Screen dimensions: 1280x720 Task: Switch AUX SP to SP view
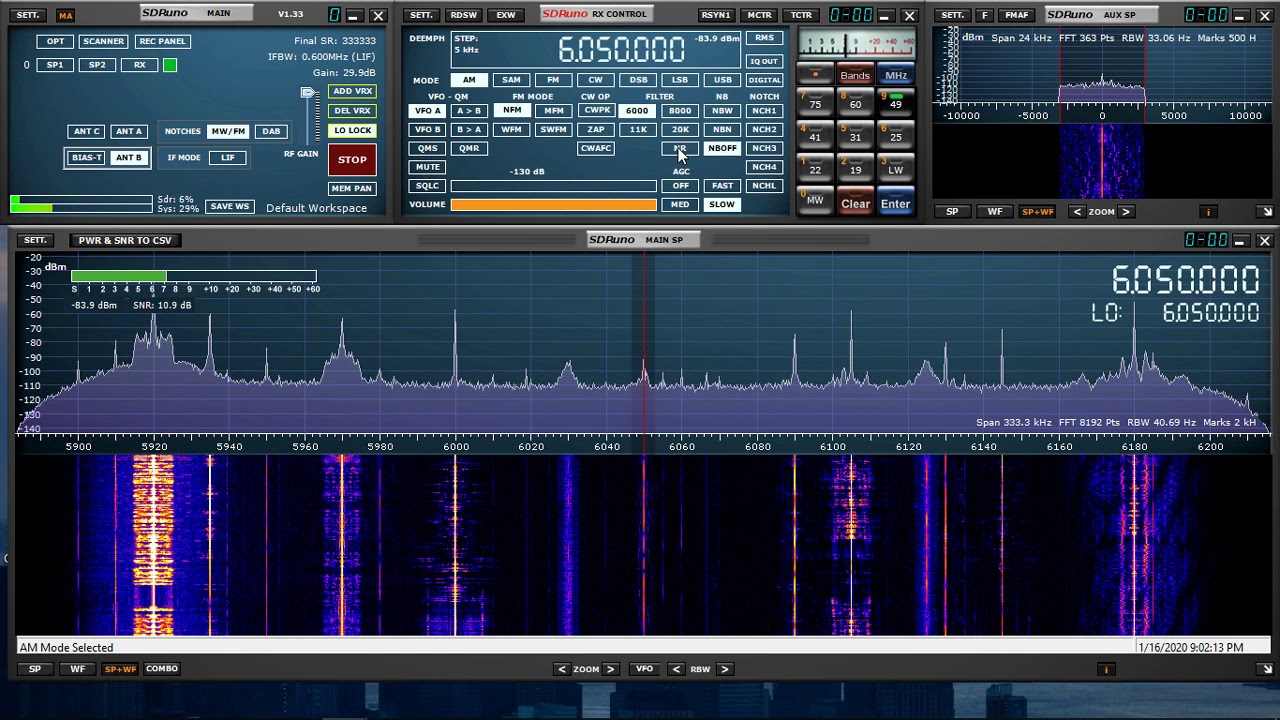click(x=952, y=212)
